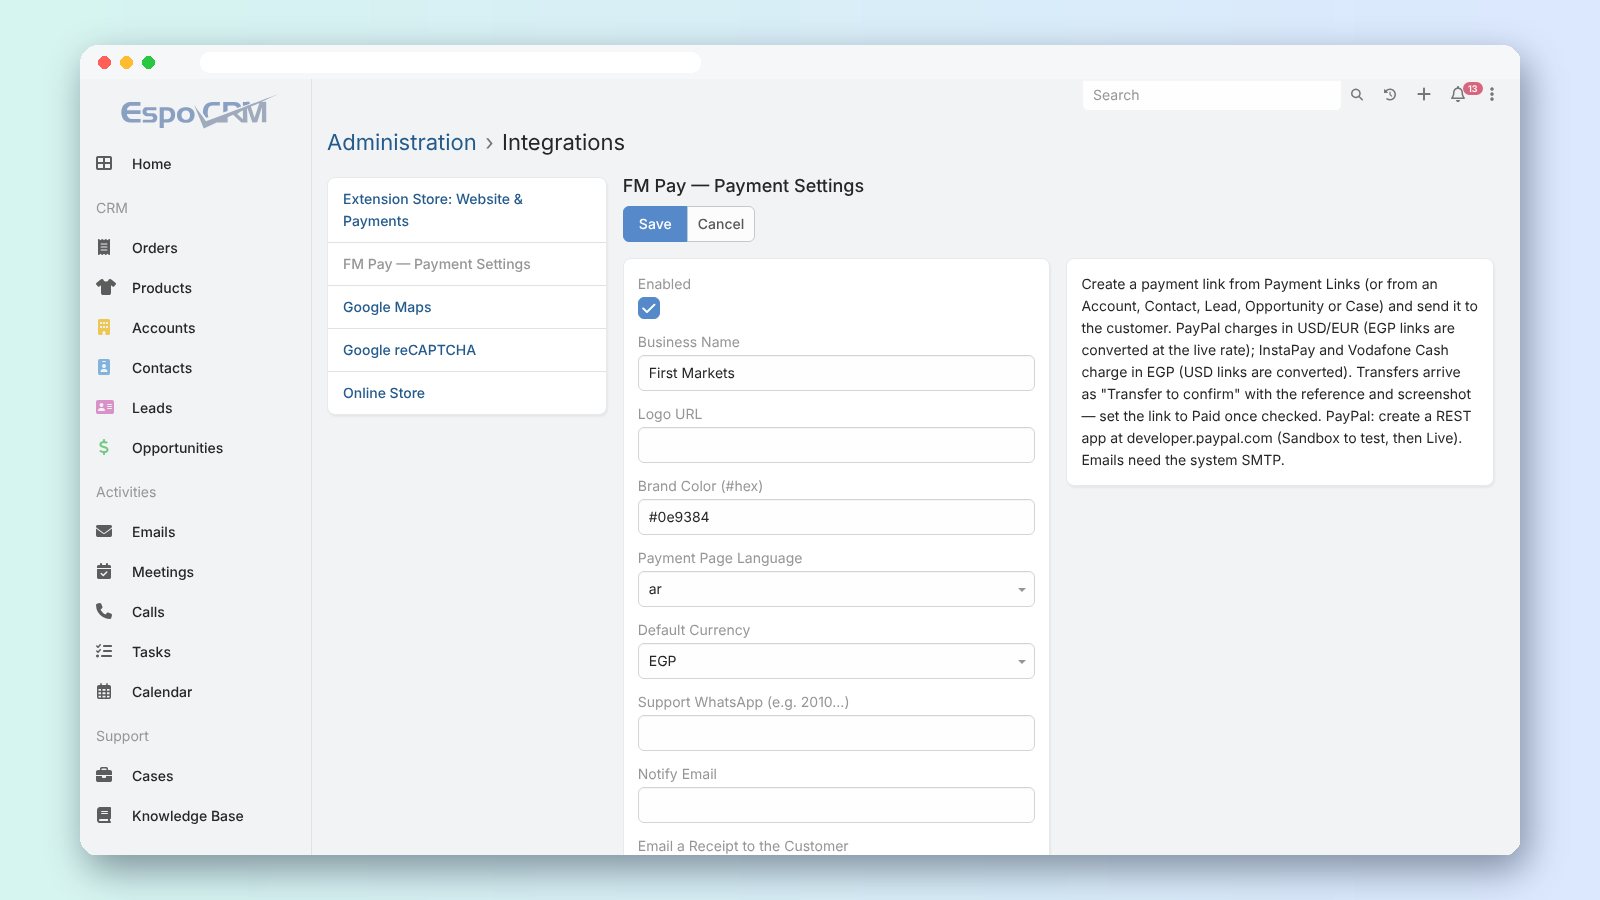Image resolution: width=1600 pixels, height=900 pixels.
Task: Click the Products t-shirt icon
Action: click(105, 287)
